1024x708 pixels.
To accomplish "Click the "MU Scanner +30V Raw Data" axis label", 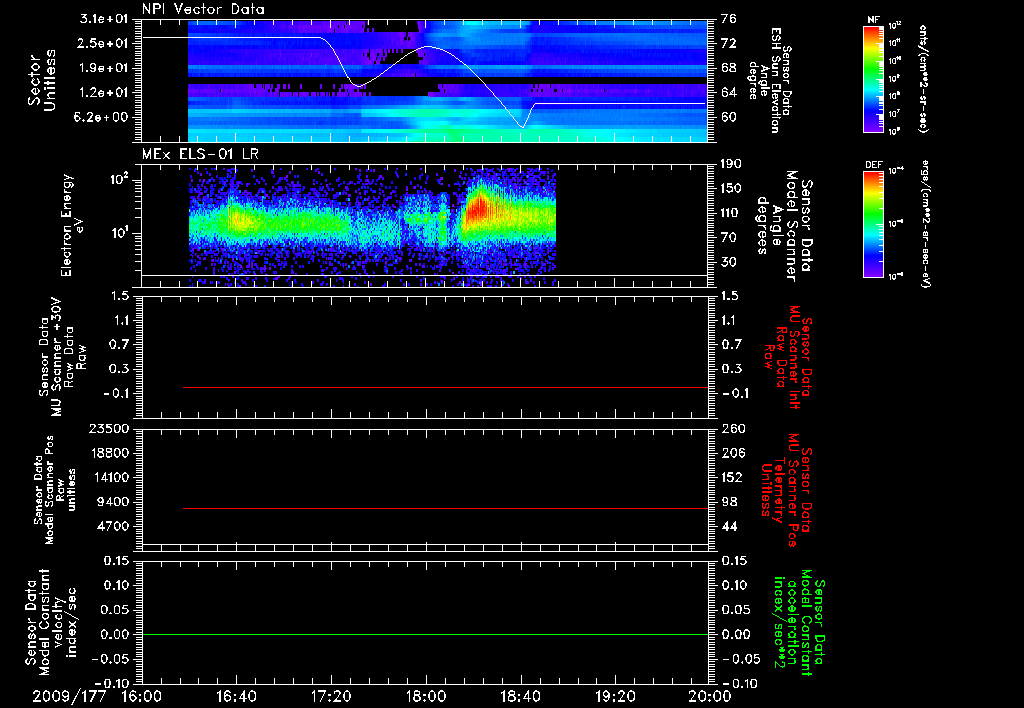I will point(63,357).
